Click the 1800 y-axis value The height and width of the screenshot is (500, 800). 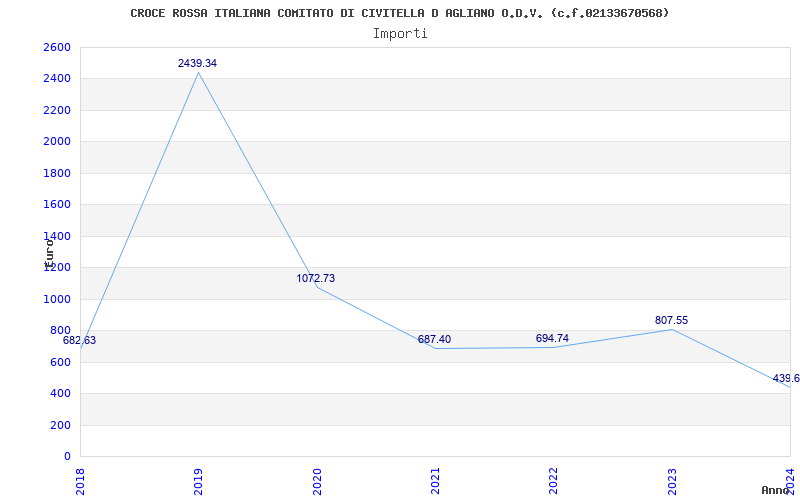(x=57, y=173)
